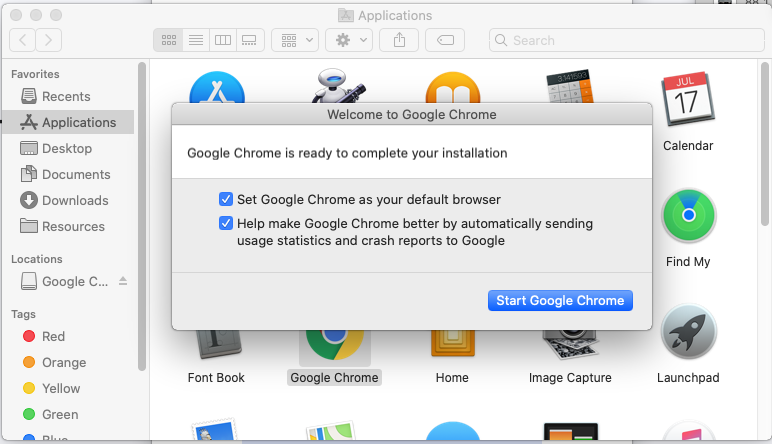Screen dimensions: 772x444
Task: Click the Image Capture file label
Action: tap(570, 378)
